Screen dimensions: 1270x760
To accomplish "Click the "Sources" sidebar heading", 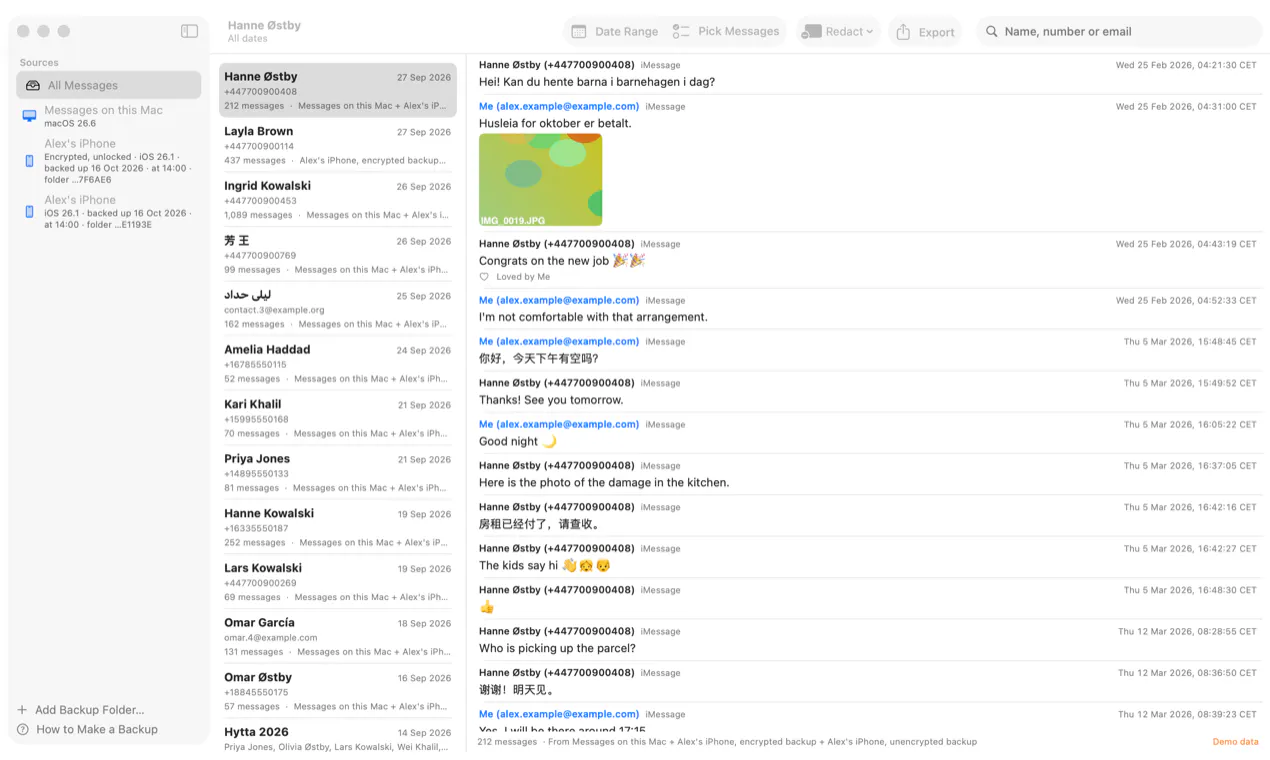I will pyautogui.click(x=39, y=62).
